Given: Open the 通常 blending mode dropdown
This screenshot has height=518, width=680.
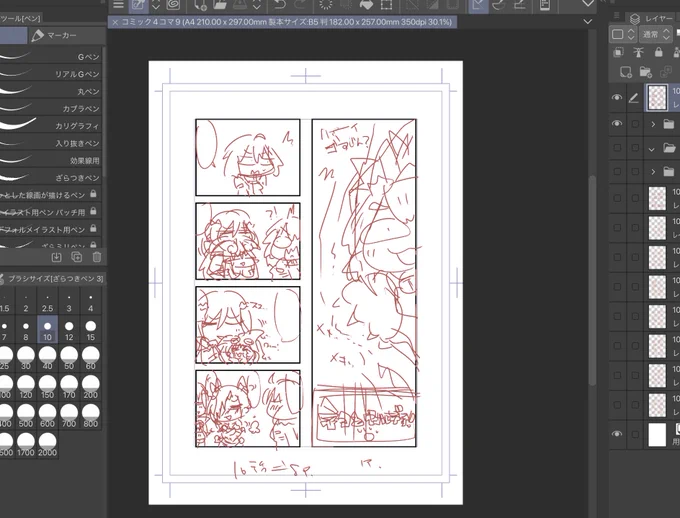Looking at the screenshot, I should (x=656, y=34).
